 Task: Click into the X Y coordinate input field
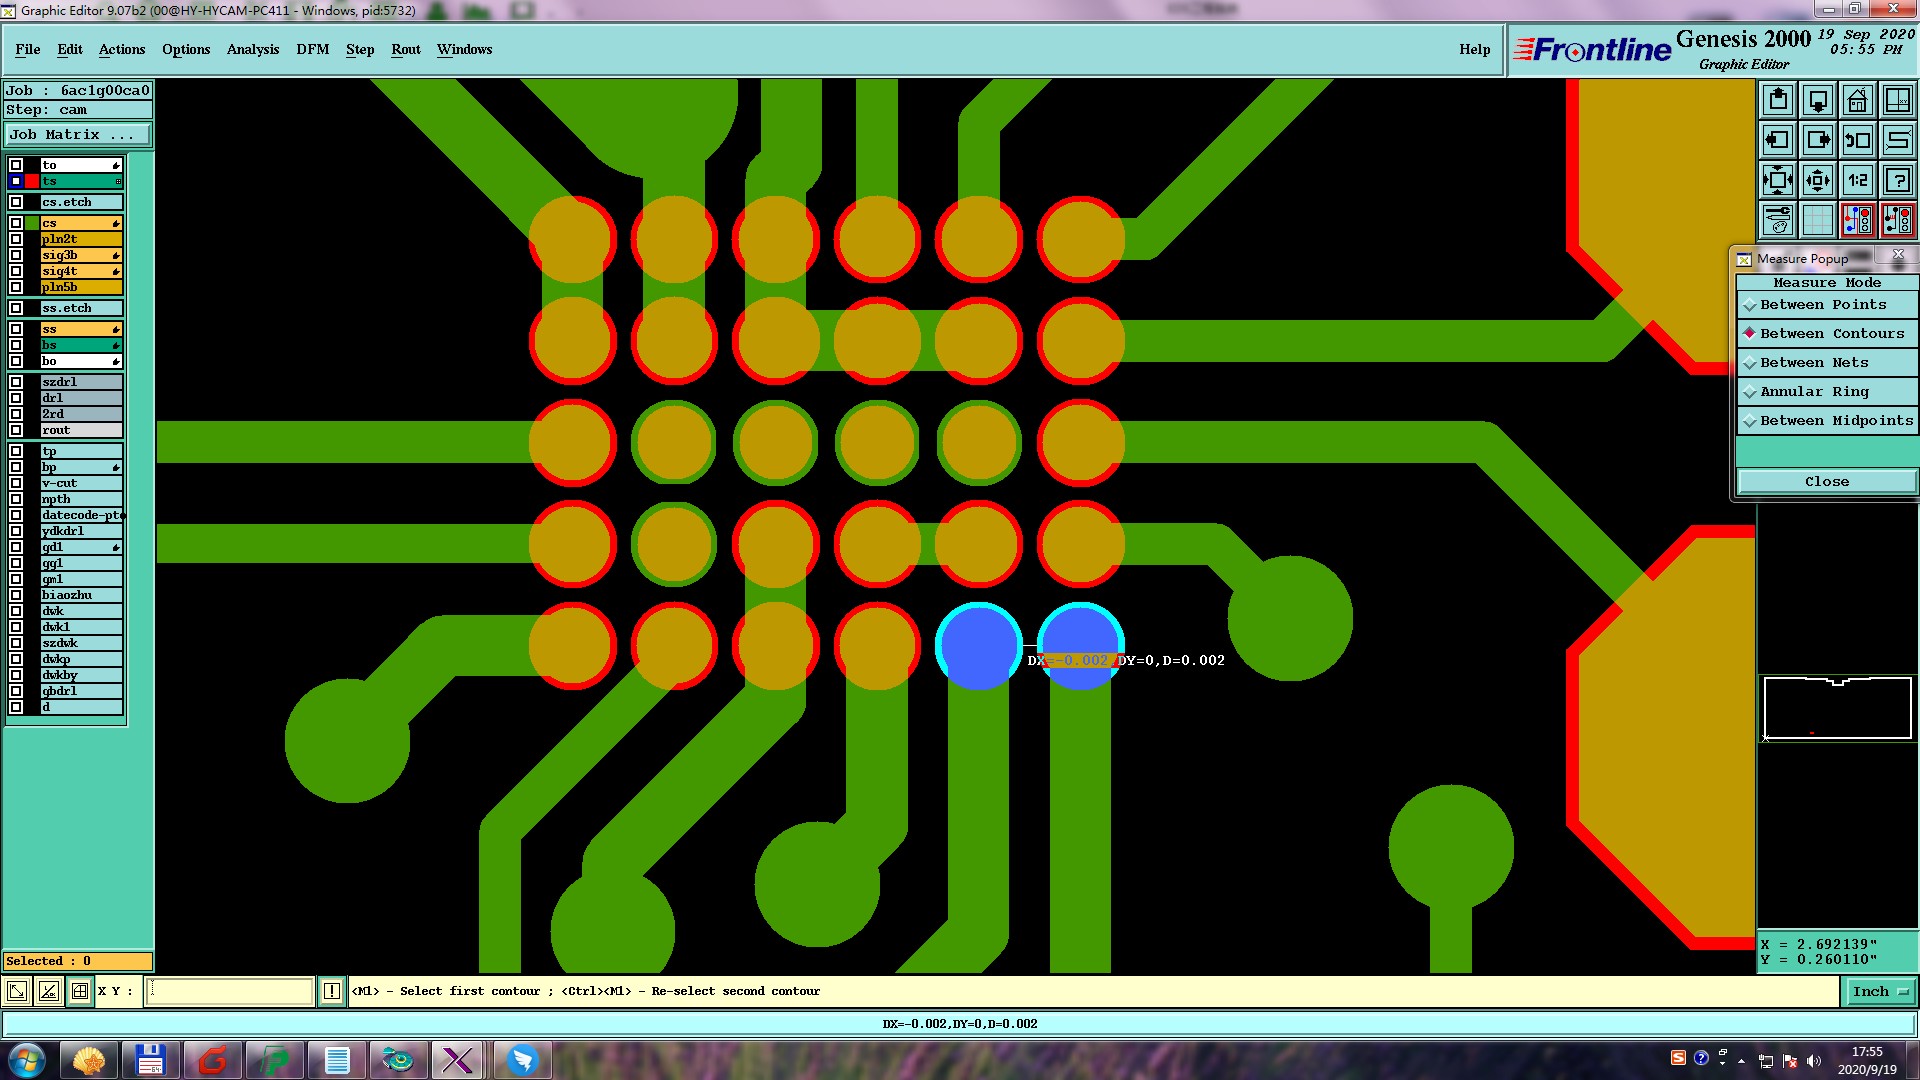pyautogui.click(x=231, y=991)
